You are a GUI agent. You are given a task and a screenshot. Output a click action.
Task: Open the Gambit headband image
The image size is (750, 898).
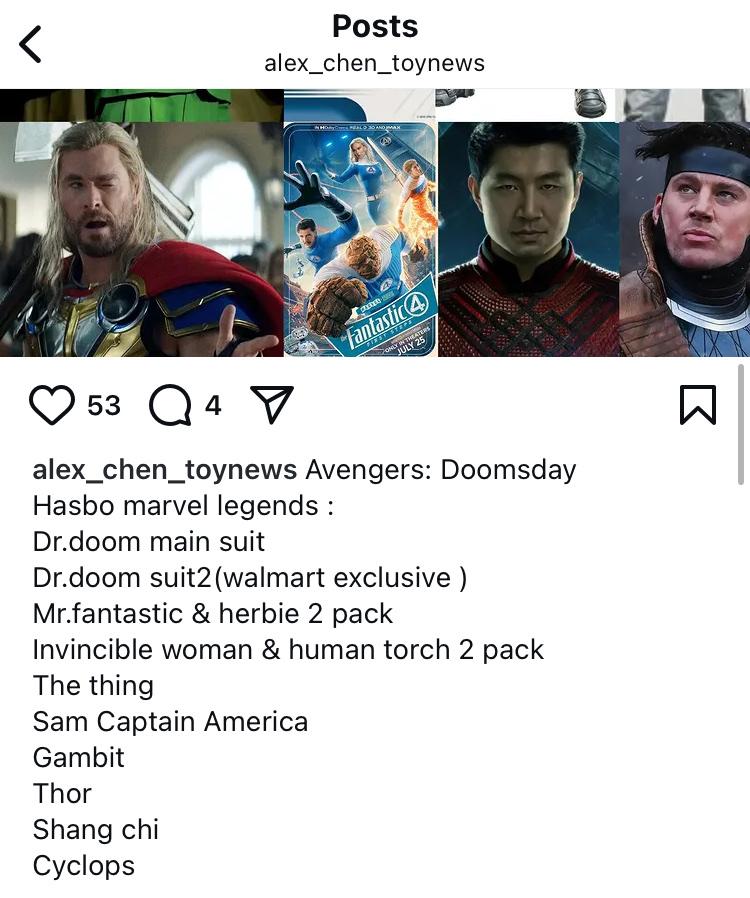[685, 239]
